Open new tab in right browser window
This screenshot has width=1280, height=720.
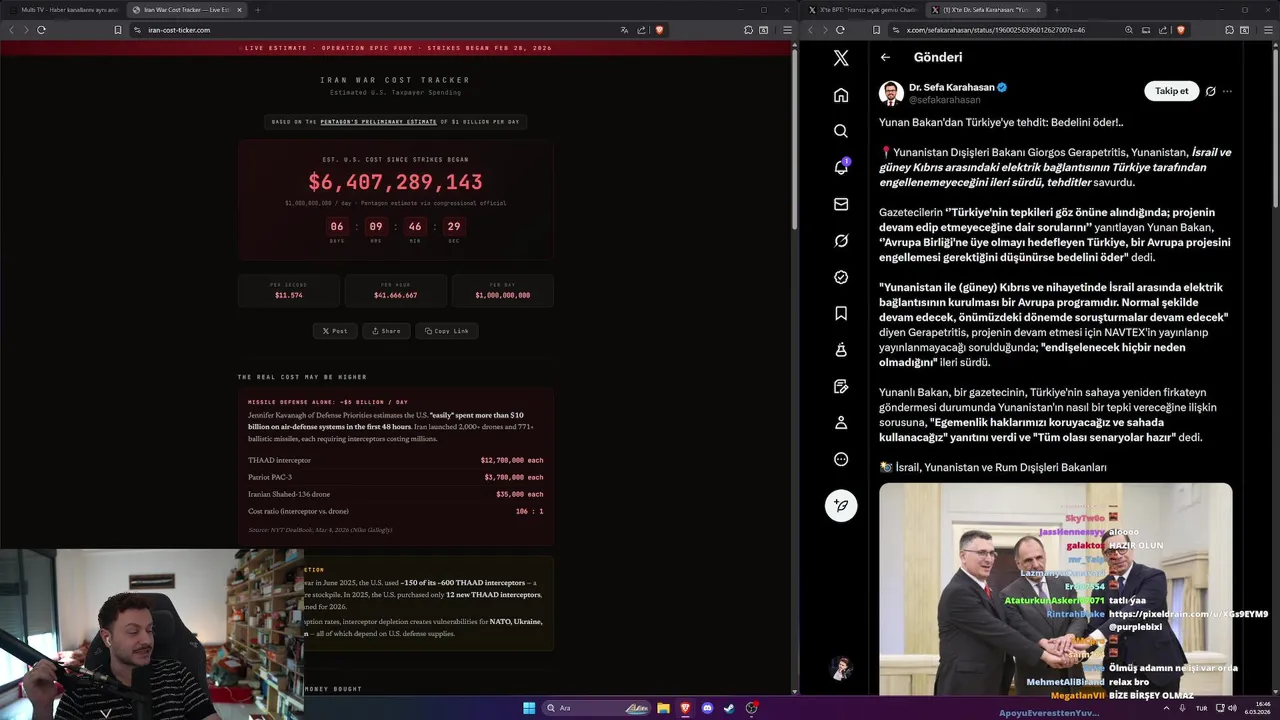(x=1056, y=10)
